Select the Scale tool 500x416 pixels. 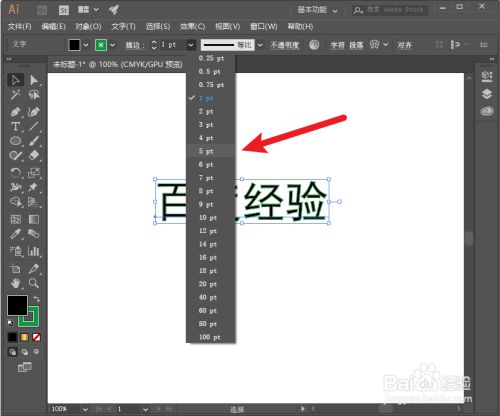[x=34, y=173]
